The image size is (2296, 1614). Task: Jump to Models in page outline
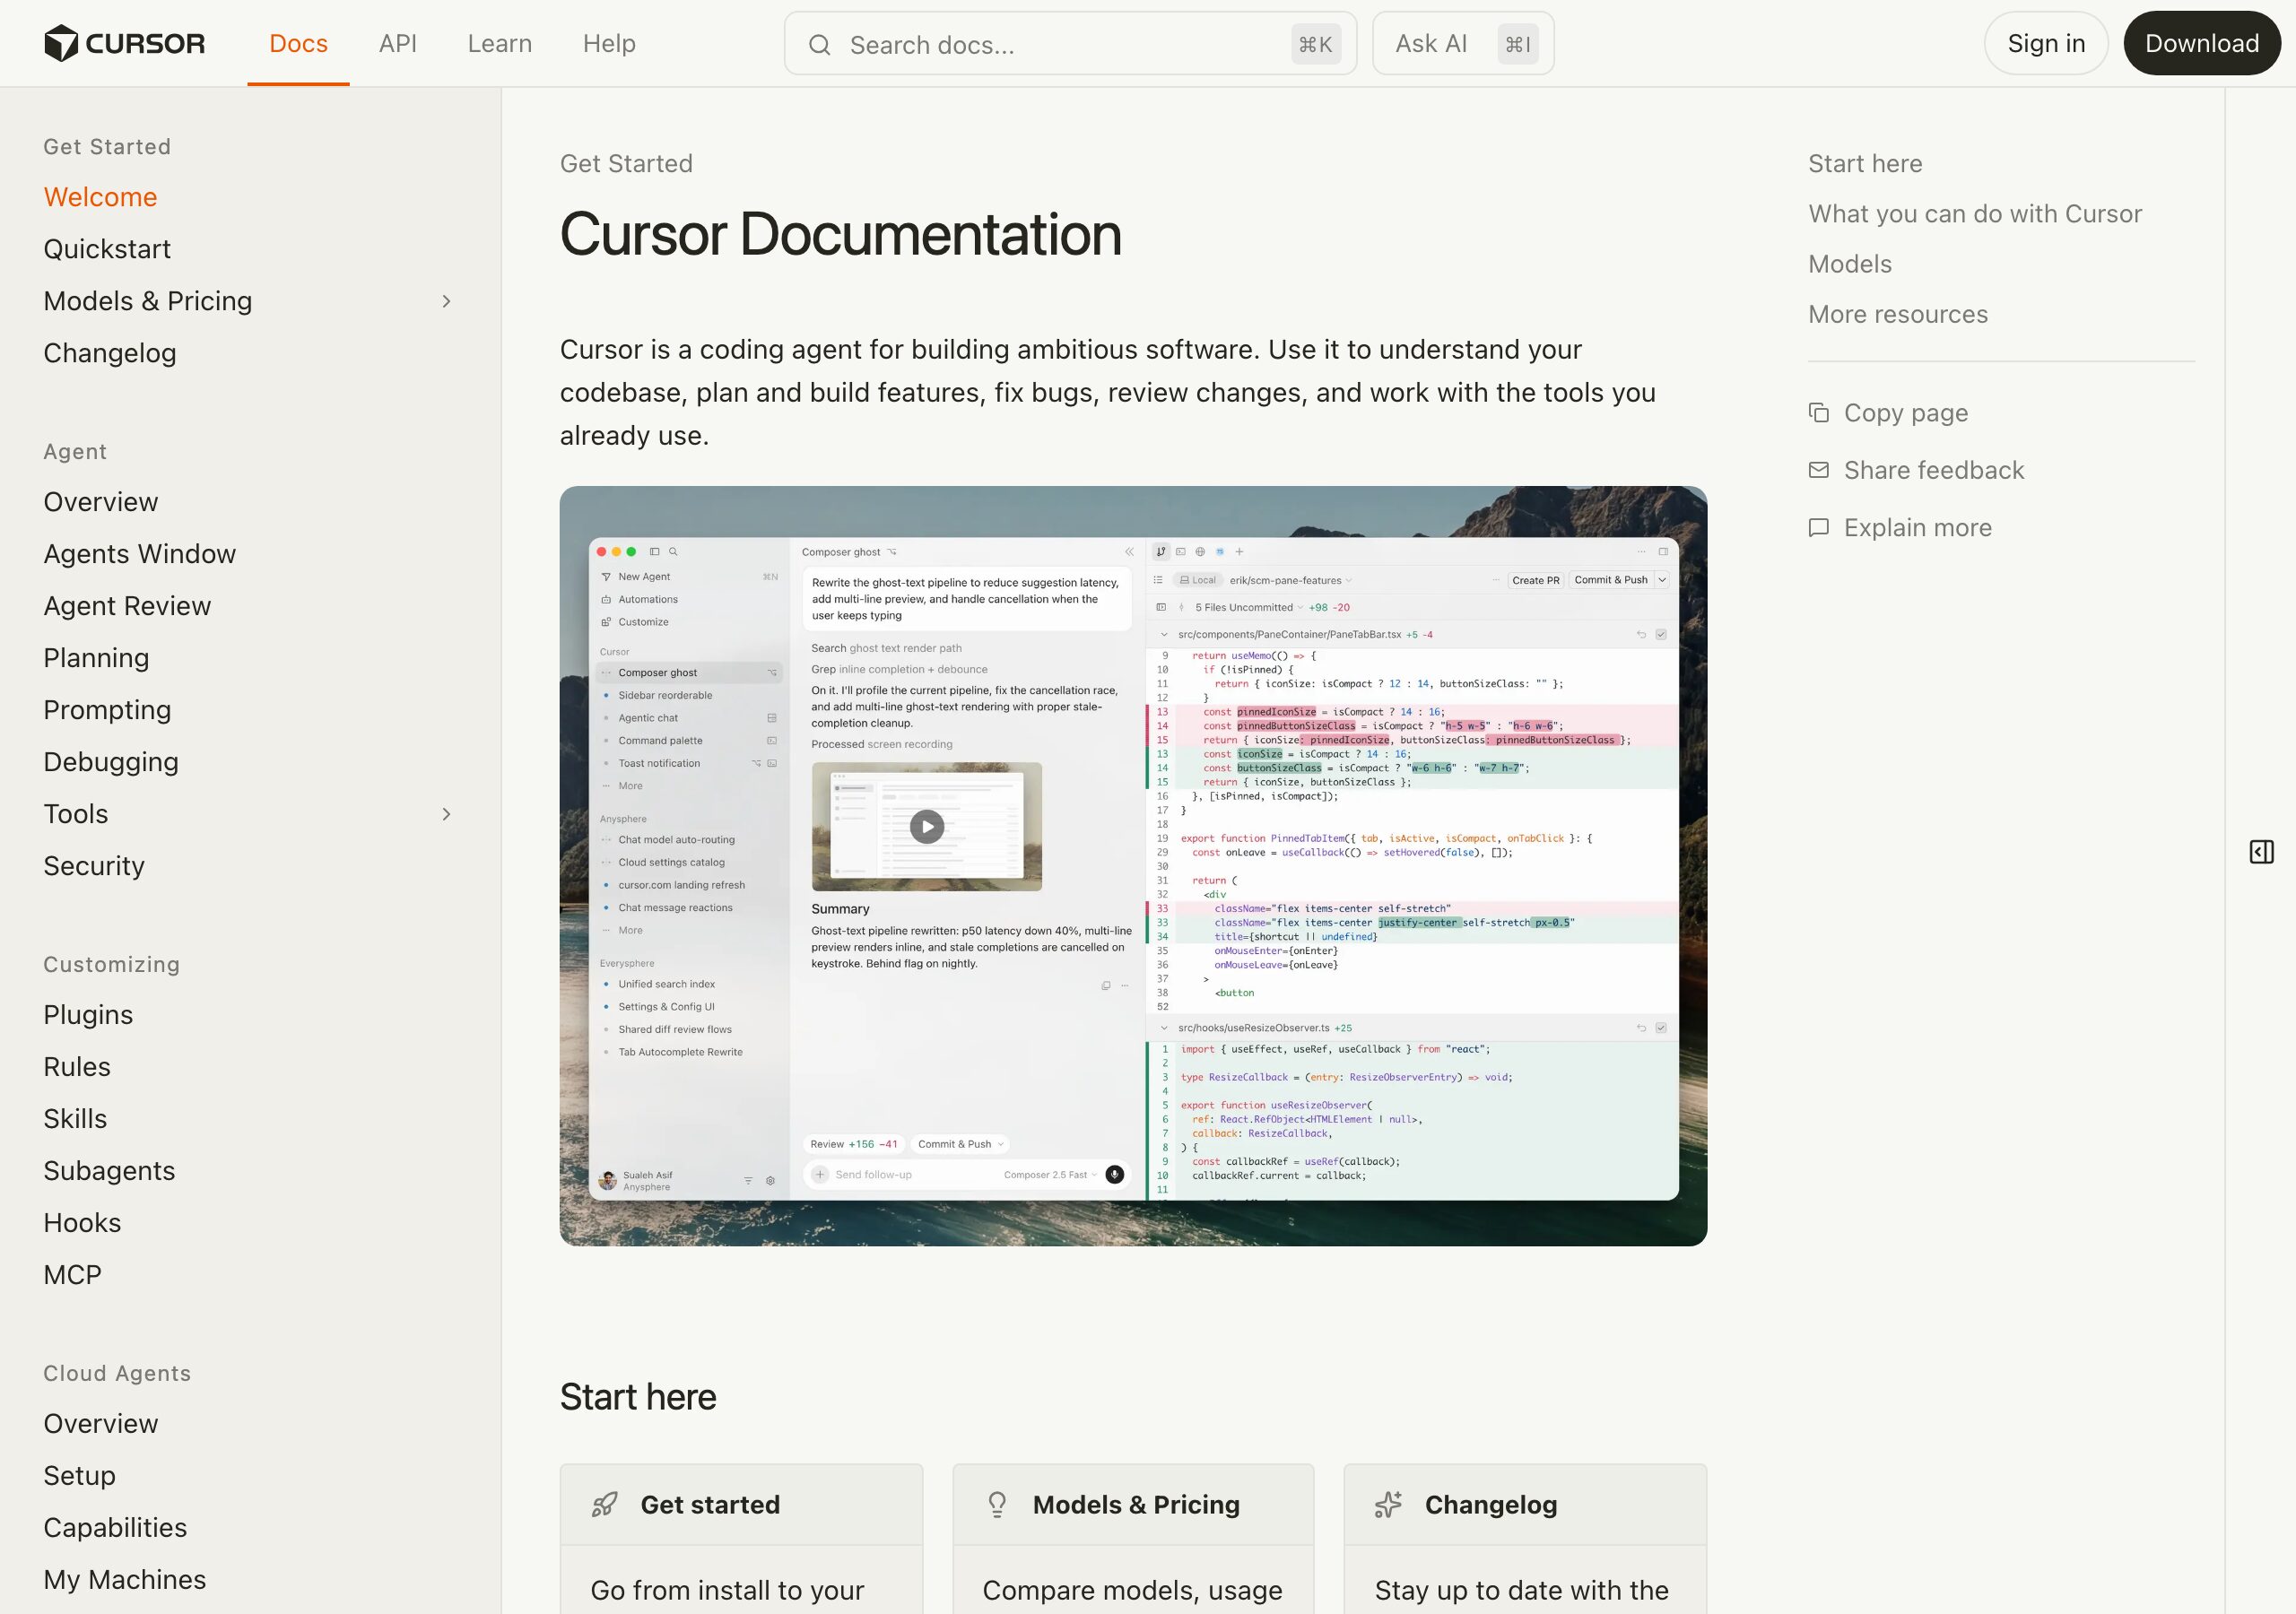click(x=1850, y=265)
